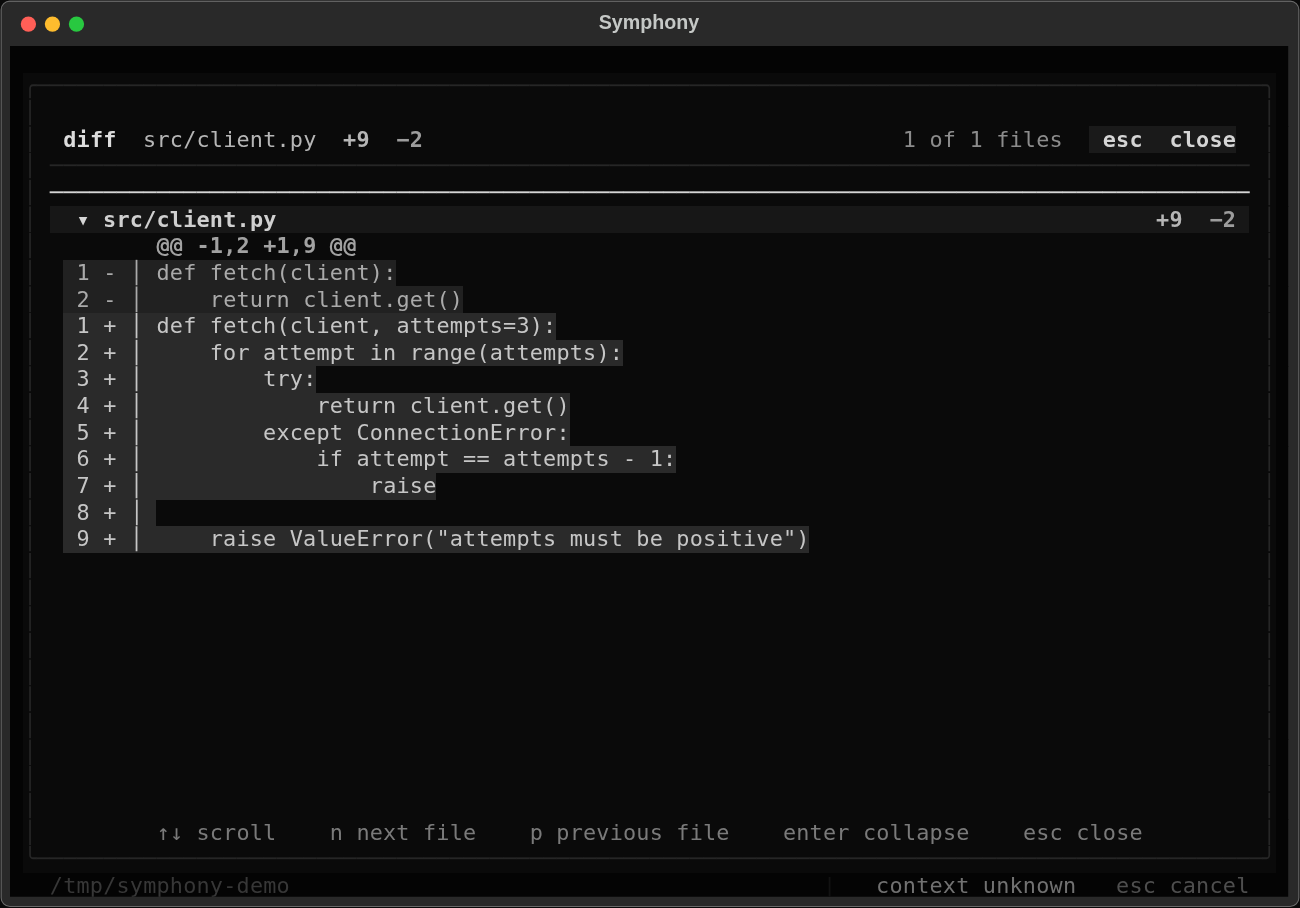Click 'esc cancel' in the status bar
The height and width of the screenshot is (908, 1300).
coord(1183,886)
